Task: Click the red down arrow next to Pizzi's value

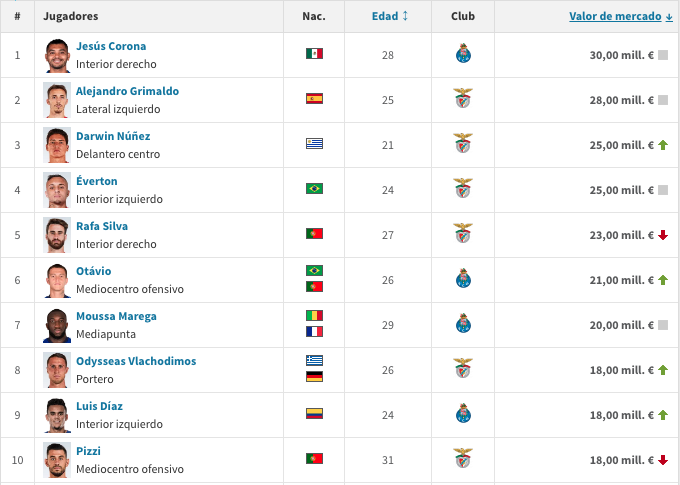Action: click(663, 460)
